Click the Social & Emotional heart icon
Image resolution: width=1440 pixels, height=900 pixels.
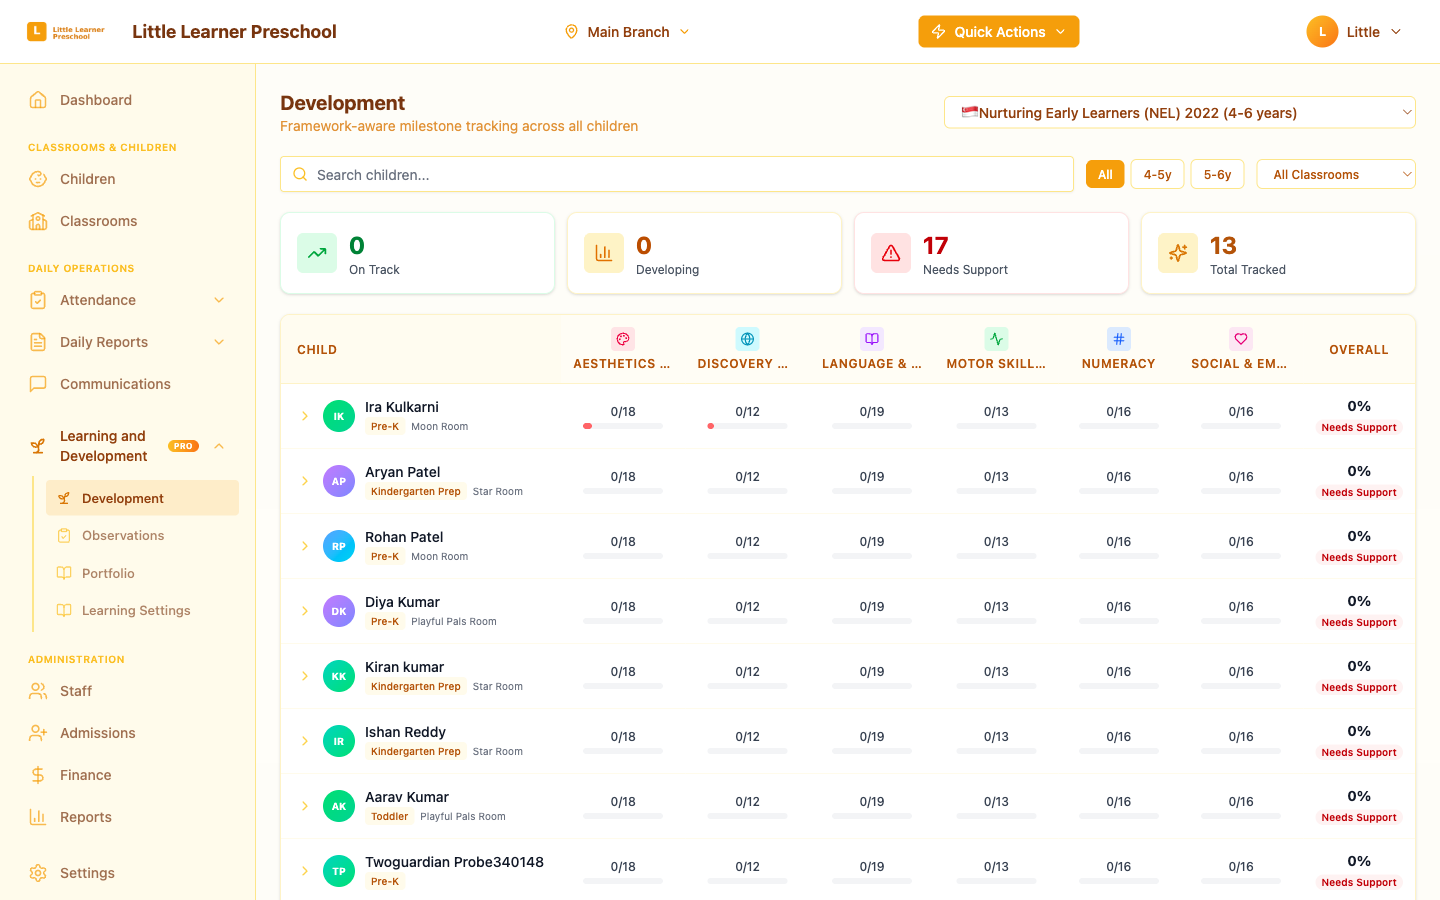pyautogui.click(x=1241, y=339)
